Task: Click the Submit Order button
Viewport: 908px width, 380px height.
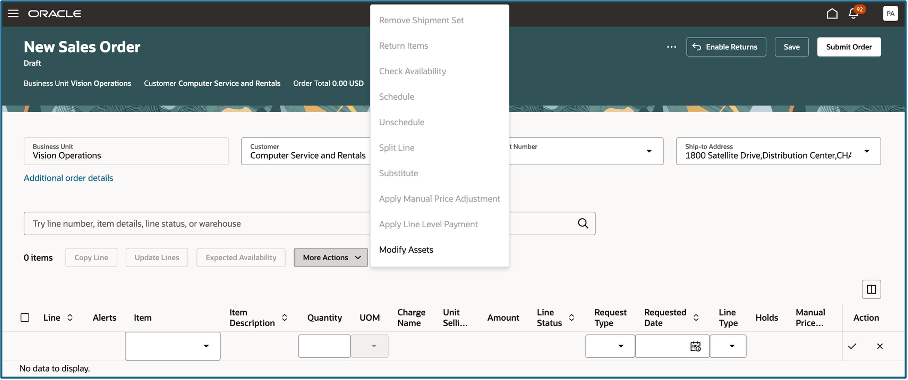Action: click(x=849, y=47)
